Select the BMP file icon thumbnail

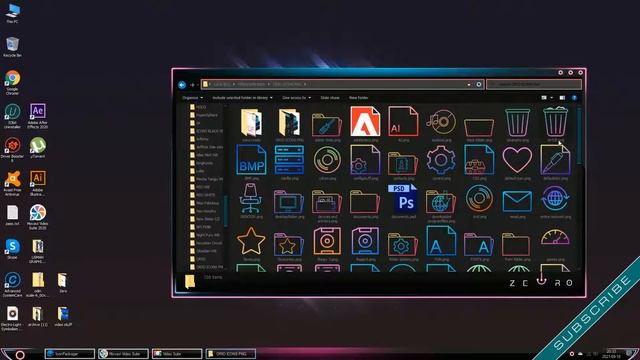pos(251,160)
